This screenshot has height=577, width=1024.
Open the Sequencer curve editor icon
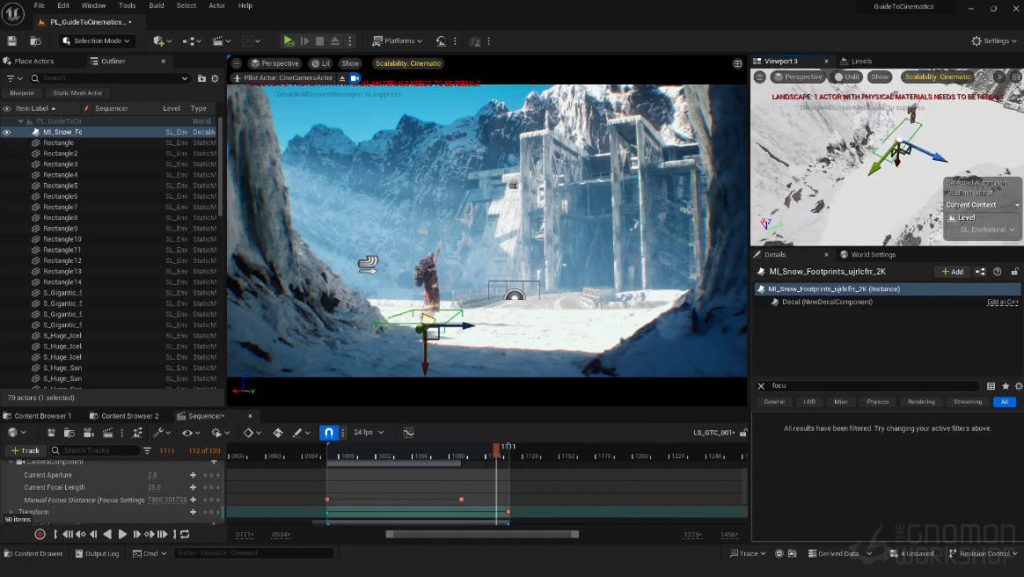pyautogui.click(x=408, y=433)
